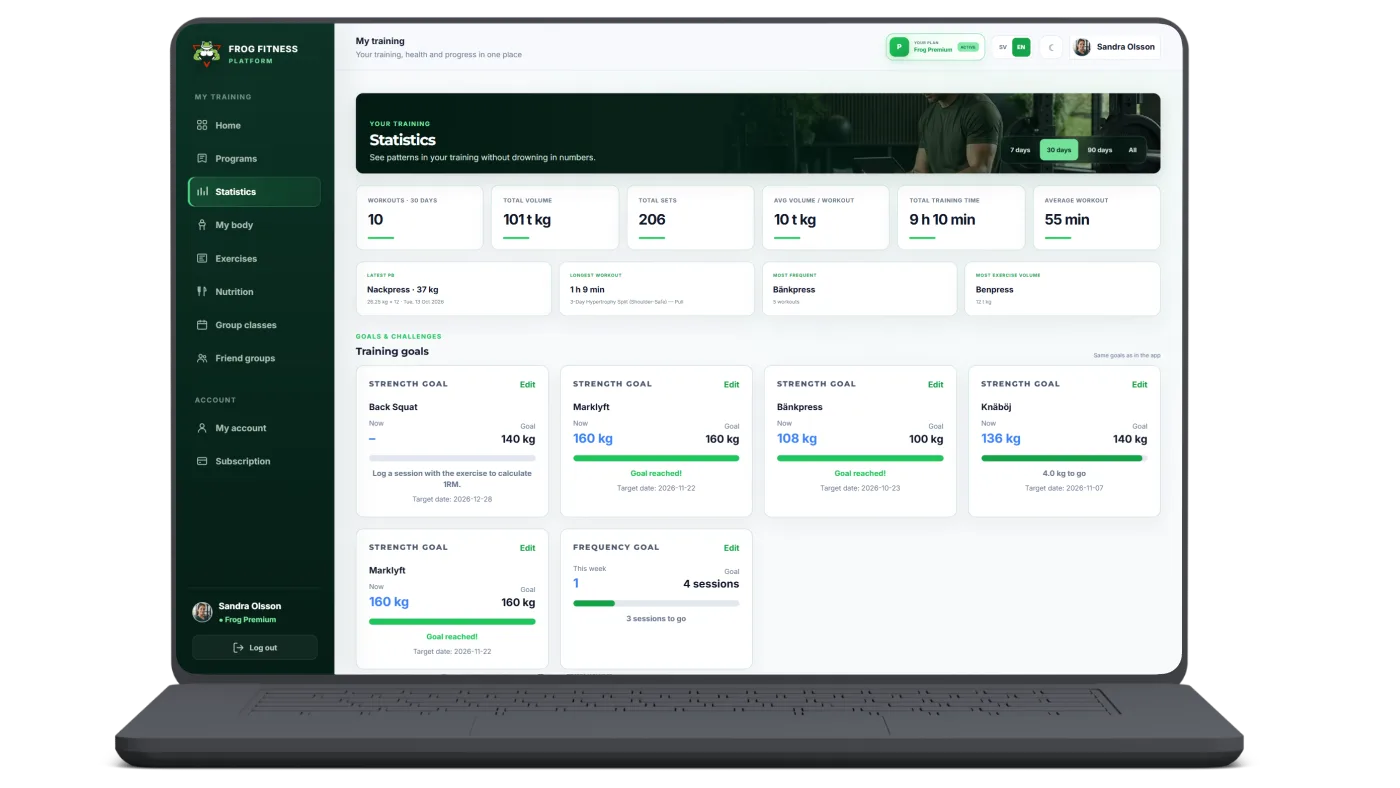1400x788 pixels.
Task: Click the profile photo above Log out
Action: pyautogui.click(x=202, y=612)
